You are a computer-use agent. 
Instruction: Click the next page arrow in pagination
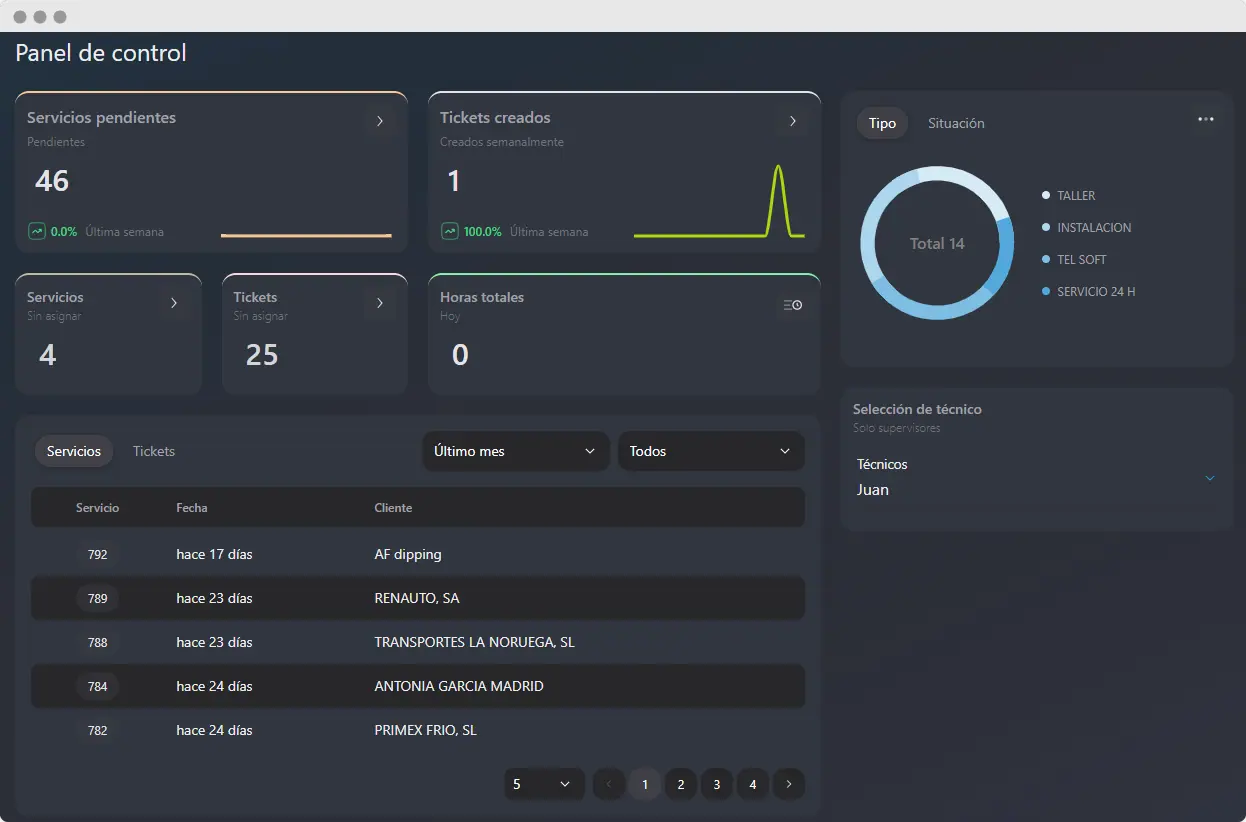tap(788, 784)
